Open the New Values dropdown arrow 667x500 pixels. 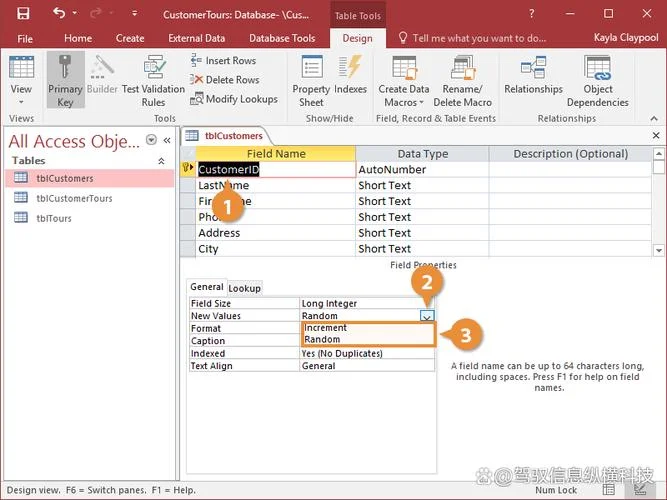coord(427,316)
